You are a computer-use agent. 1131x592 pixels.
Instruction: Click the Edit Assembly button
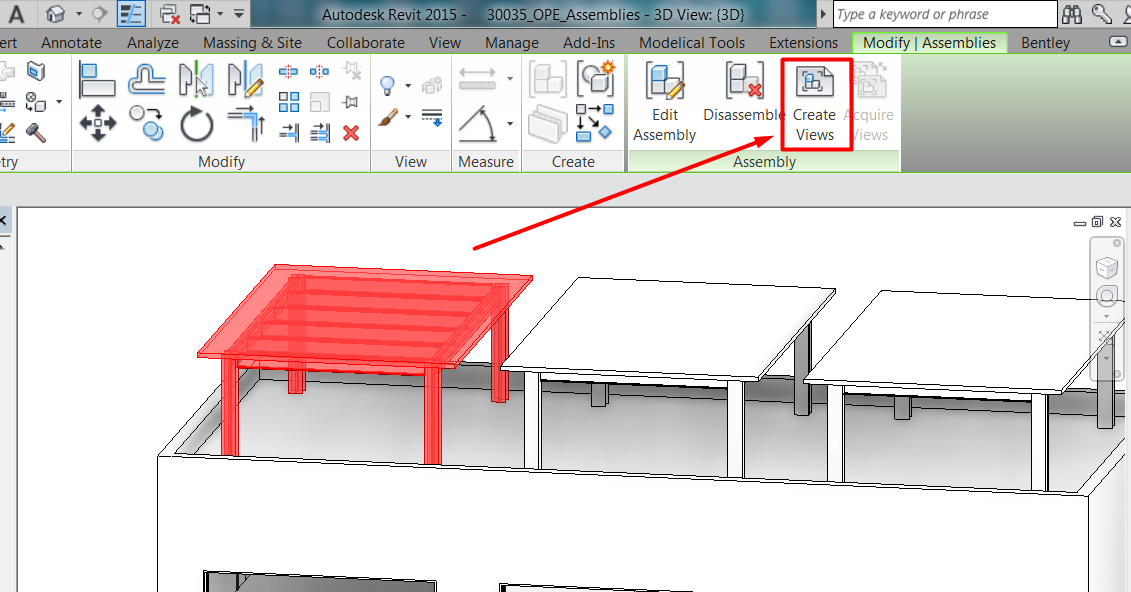664,102
